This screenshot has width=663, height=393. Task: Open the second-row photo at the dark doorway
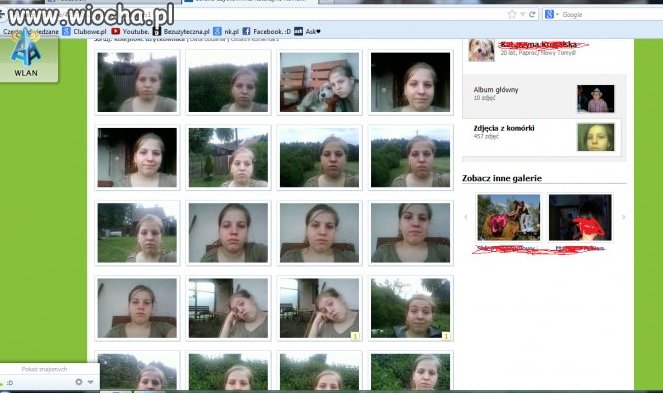tap(137, 157)
